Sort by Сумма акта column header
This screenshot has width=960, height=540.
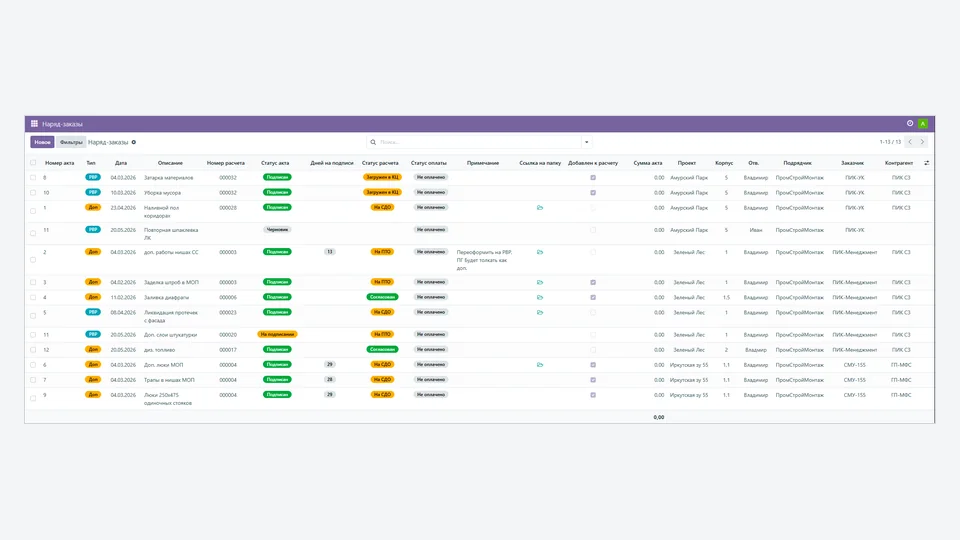point(648,163)
